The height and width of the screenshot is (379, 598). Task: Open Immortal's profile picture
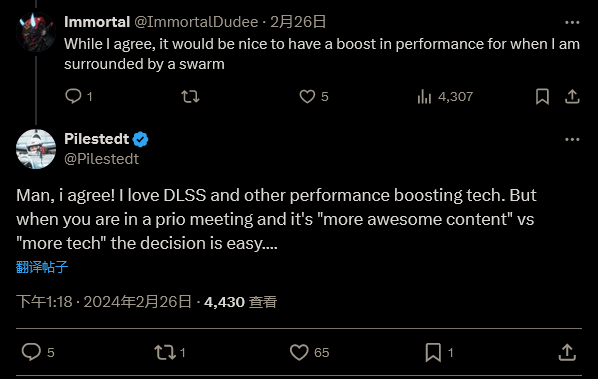(x=36, y=32)
